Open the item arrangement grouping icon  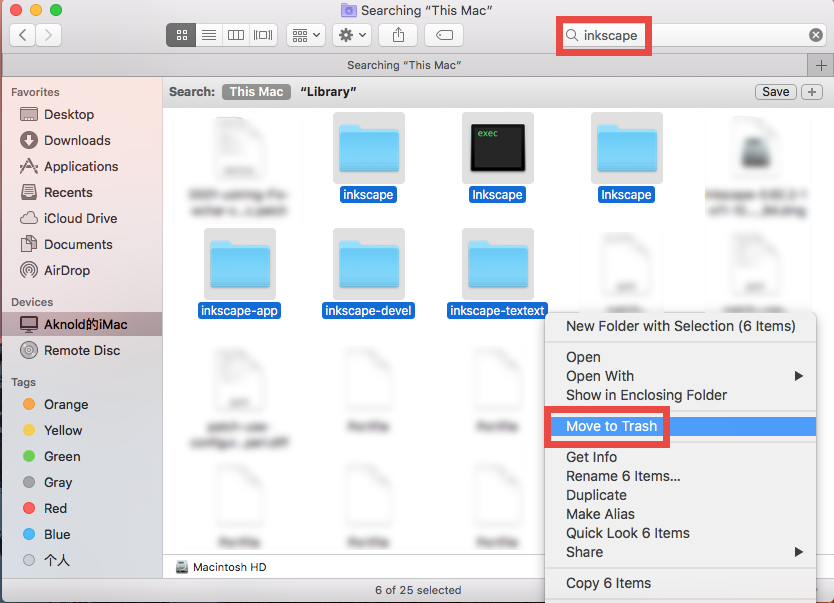click(x=303, y=34)
